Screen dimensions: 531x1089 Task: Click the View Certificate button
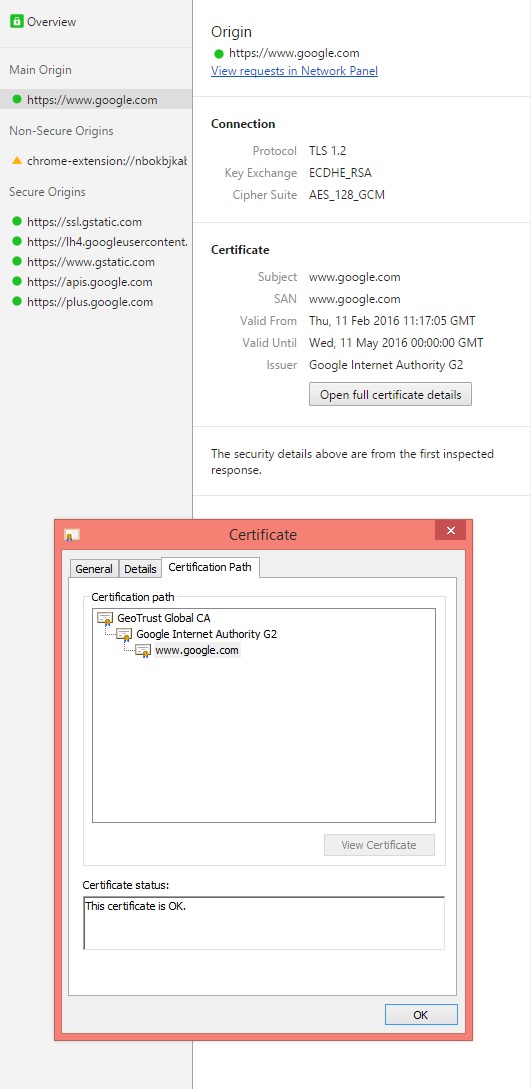pos(379,845)
